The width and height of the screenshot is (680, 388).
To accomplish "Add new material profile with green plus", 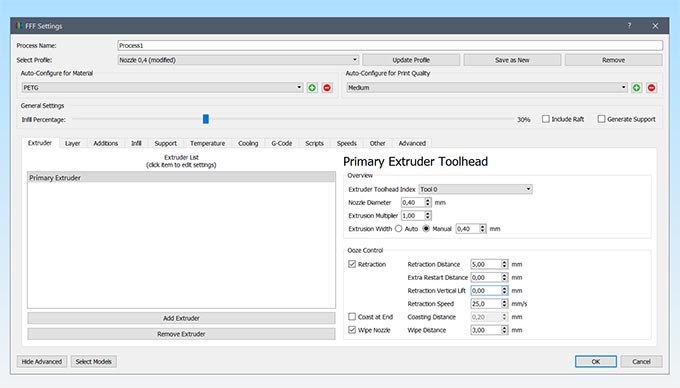I will click(x=312, y=88).
